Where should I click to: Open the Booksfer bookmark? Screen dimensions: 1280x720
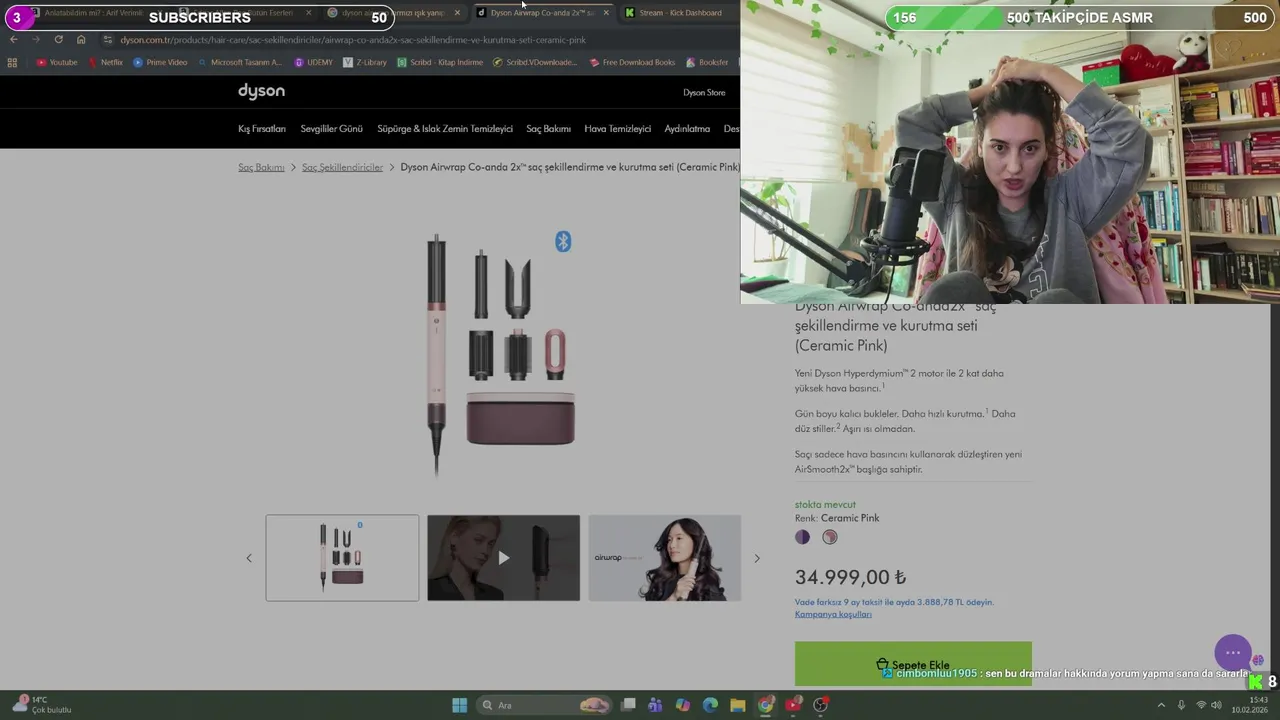click(x=707, y=62)
